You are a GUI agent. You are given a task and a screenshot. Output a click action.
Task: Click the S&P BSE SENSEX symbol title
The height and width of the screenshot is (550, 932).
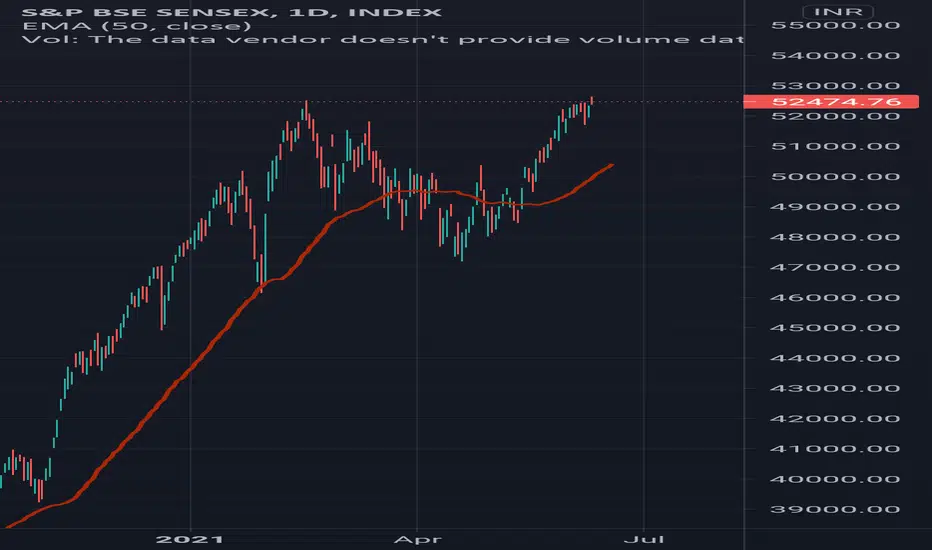[x=151, y=12]
